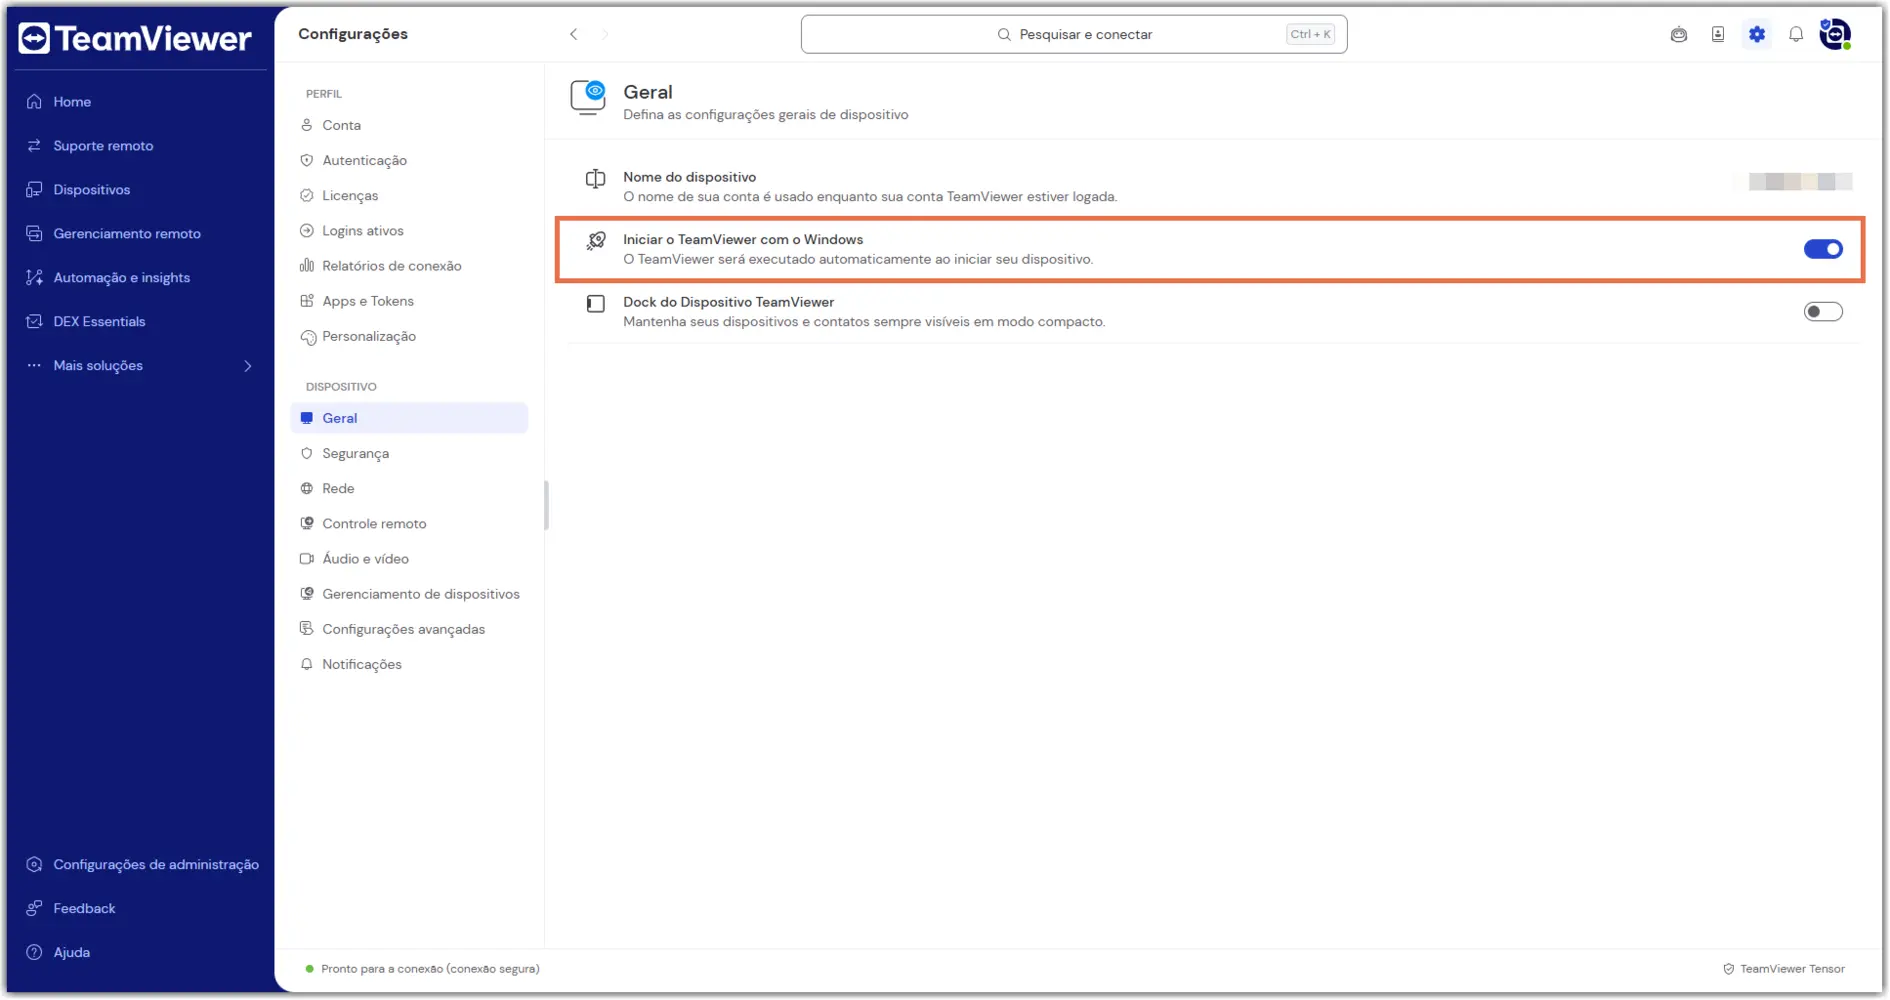Enable Dock do Dispositivo TeamViewer
Viewport: 1890px width, 1000px height.
1823,312
